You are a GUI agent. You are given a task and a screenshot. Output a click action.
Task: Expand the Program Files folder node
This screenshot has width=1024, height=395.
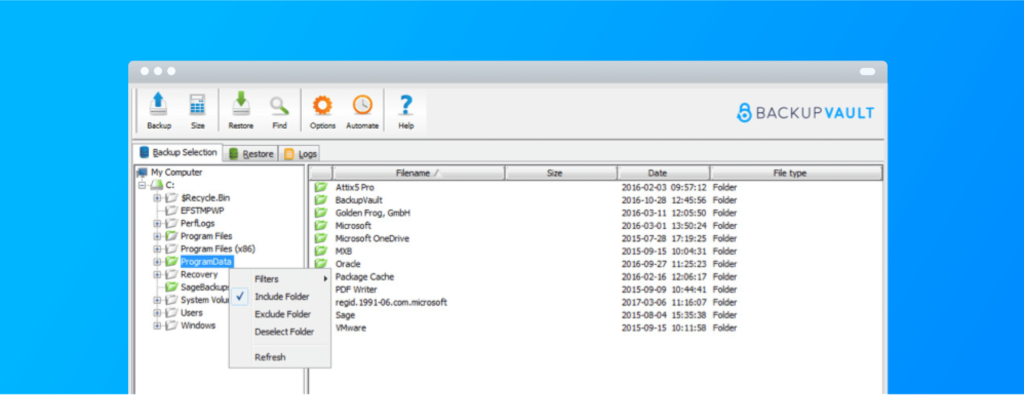pyautogui.click(x=157, y=236)
